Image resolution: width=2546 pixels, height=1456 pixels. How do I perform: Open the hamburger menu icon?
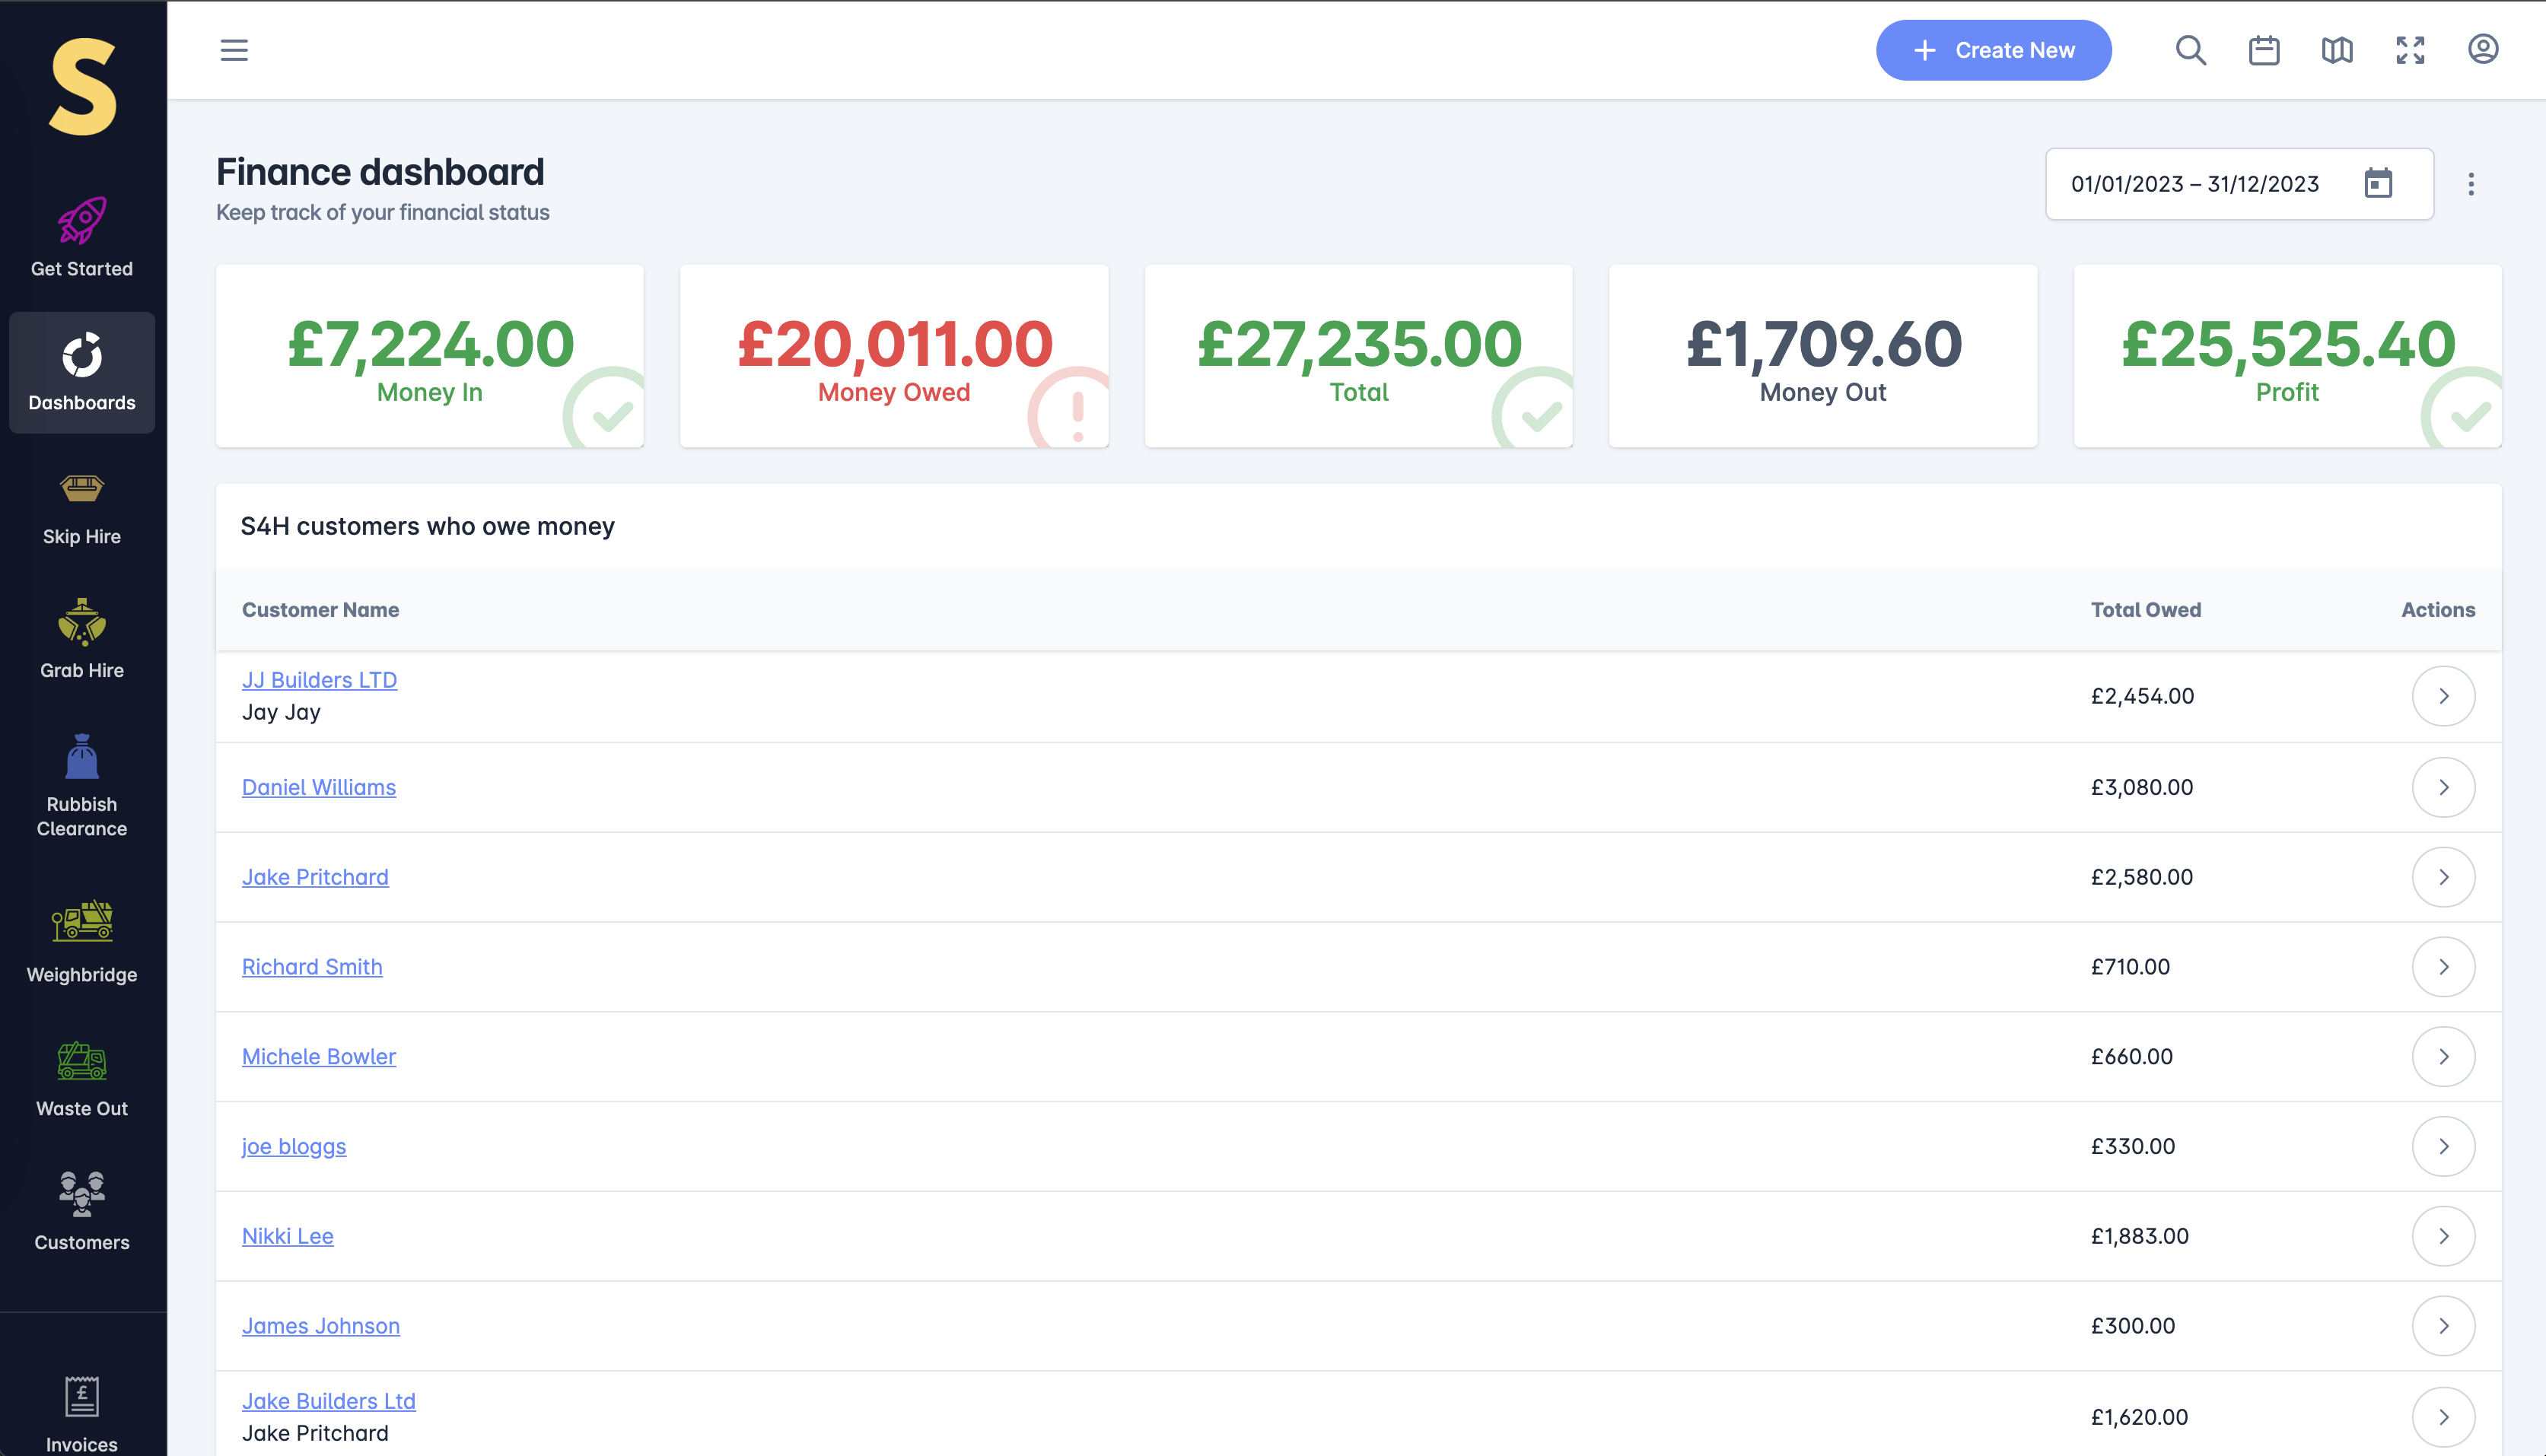pos(234,50)
